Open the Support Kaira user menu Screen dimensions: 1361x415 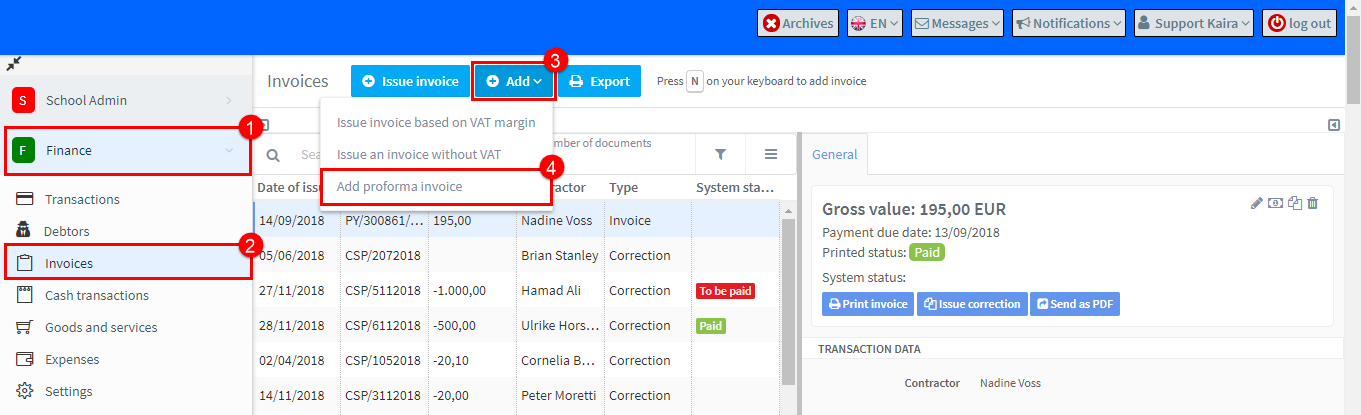[x=1194, y=23]
